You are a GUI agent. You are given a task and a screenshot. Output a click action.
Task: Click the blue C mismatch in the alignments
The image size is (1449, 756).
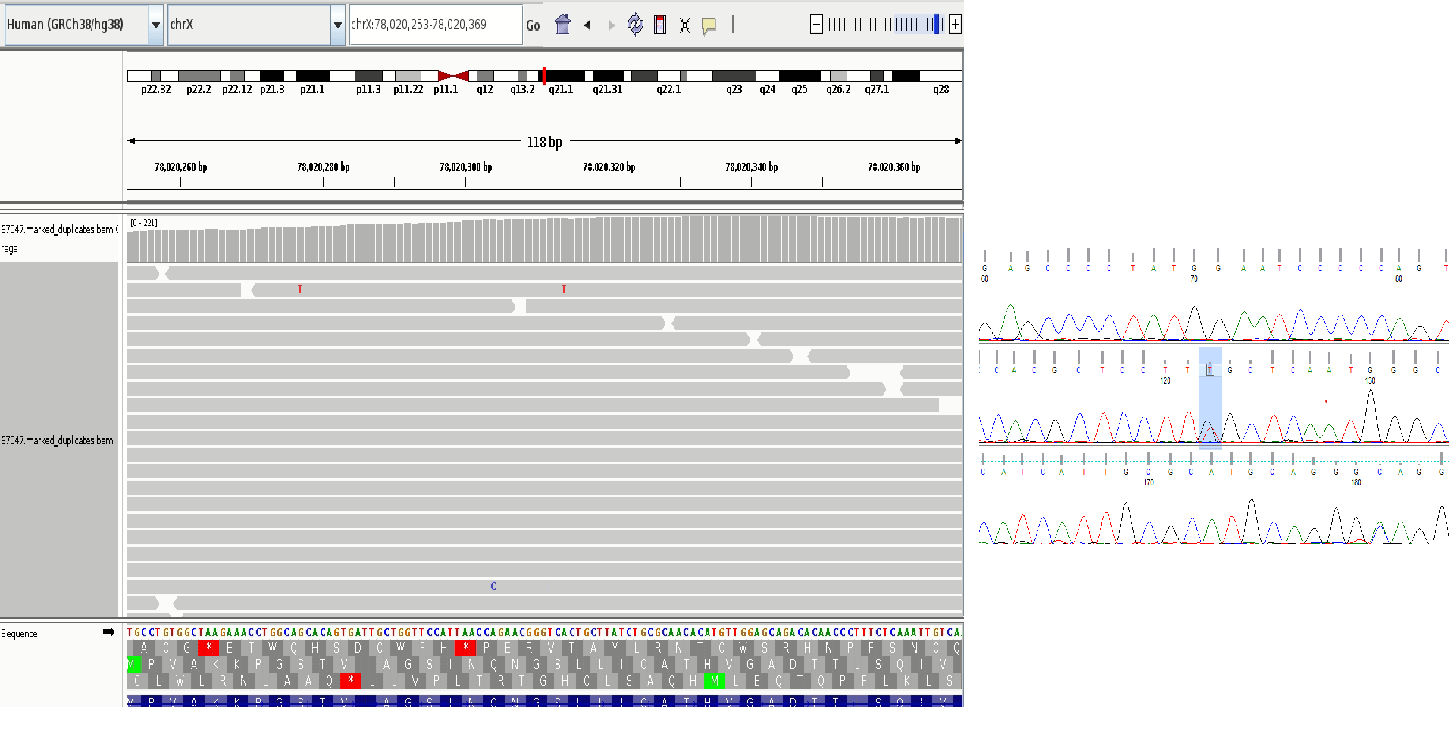click(x=493, y=586)
